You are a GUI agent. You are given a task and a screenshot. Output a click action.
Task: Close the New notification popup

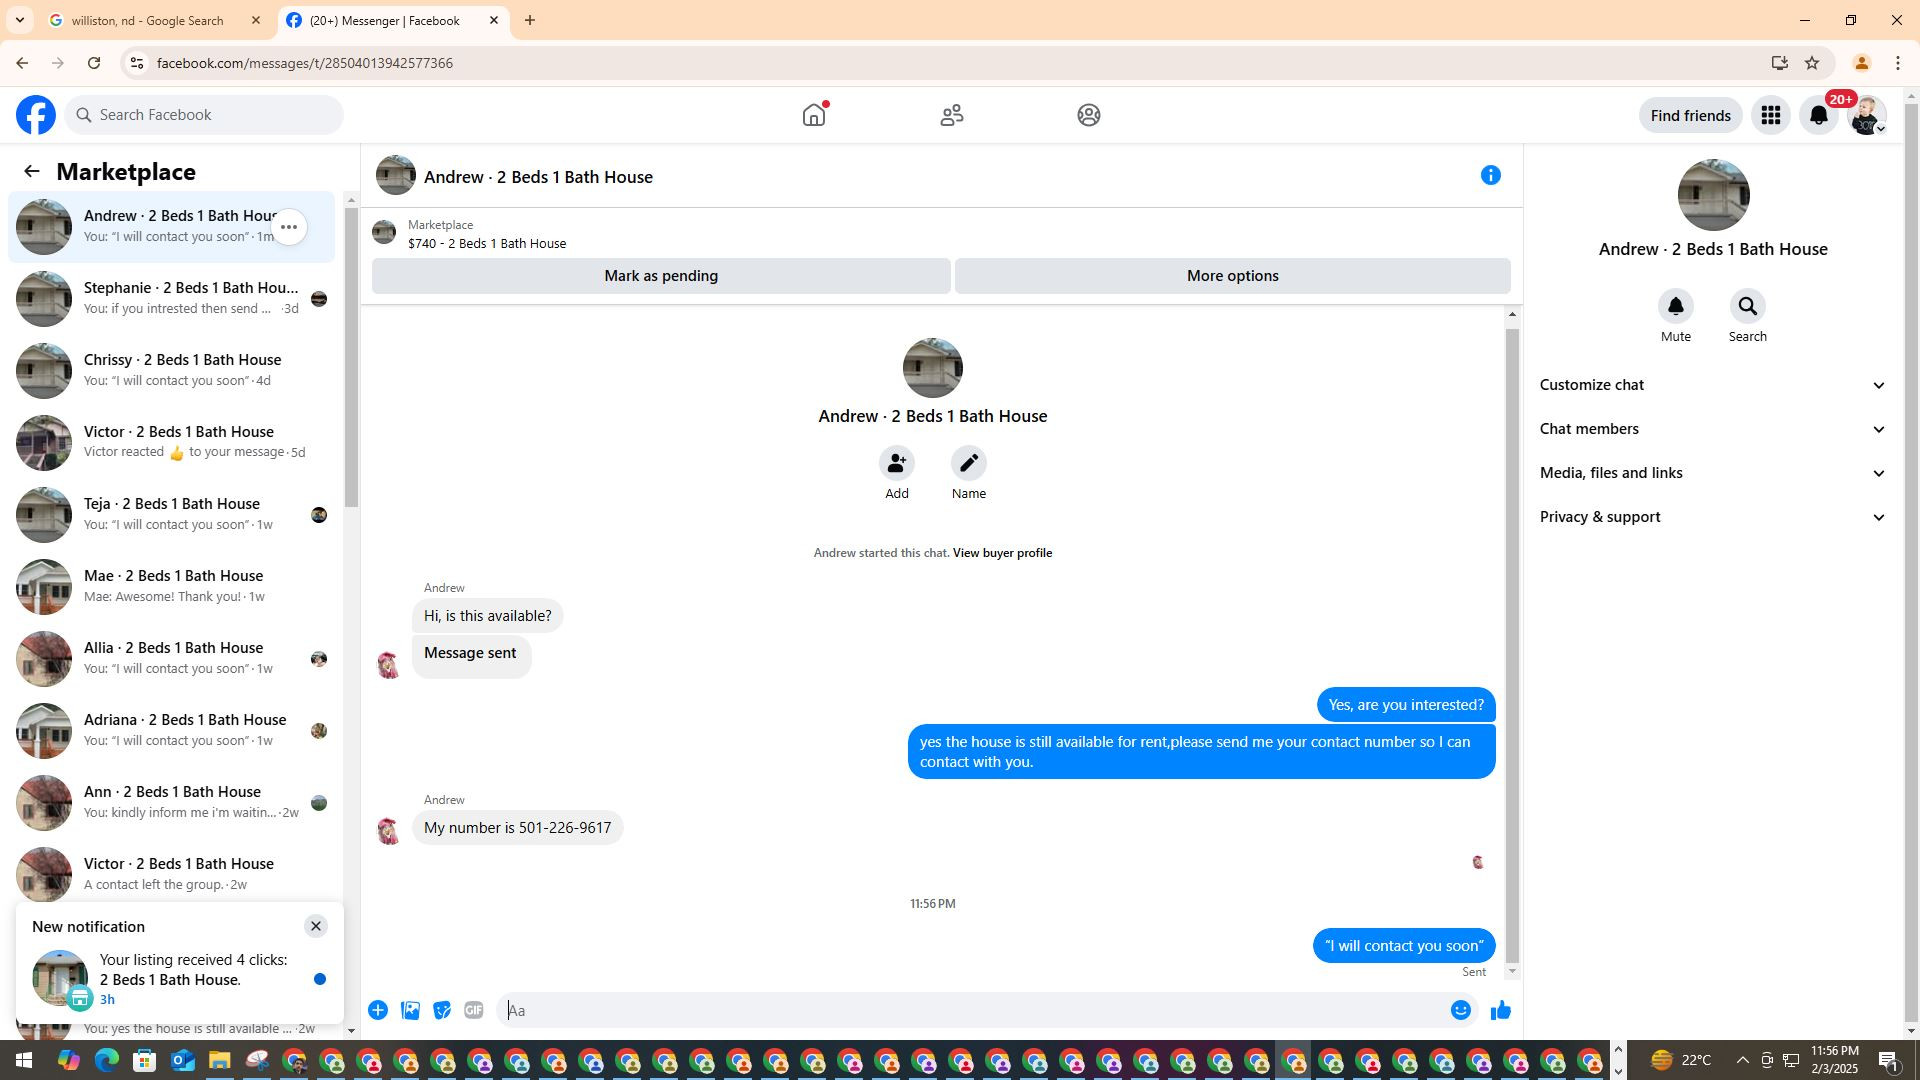(316, 926)
